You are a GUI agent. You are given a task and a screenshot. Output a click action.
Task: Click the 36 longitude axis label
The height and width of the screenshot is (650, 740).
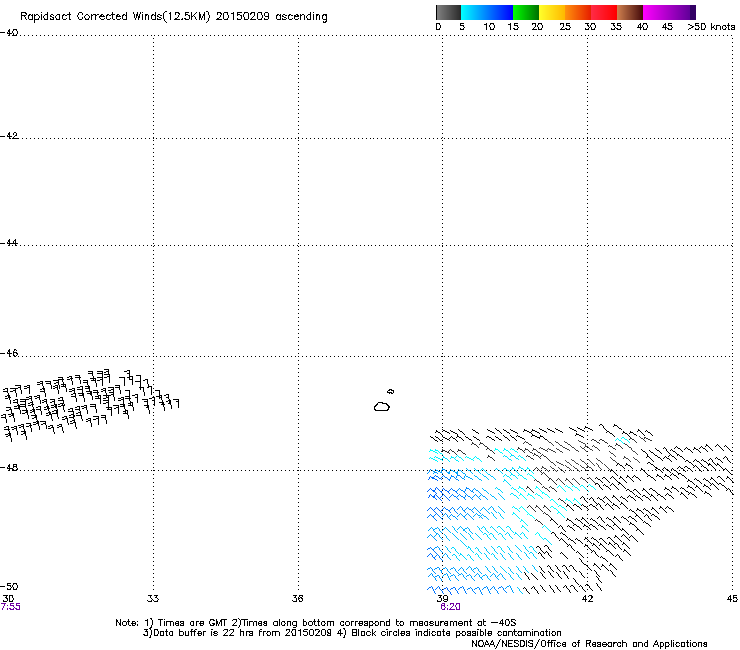[x=297, y=599]
